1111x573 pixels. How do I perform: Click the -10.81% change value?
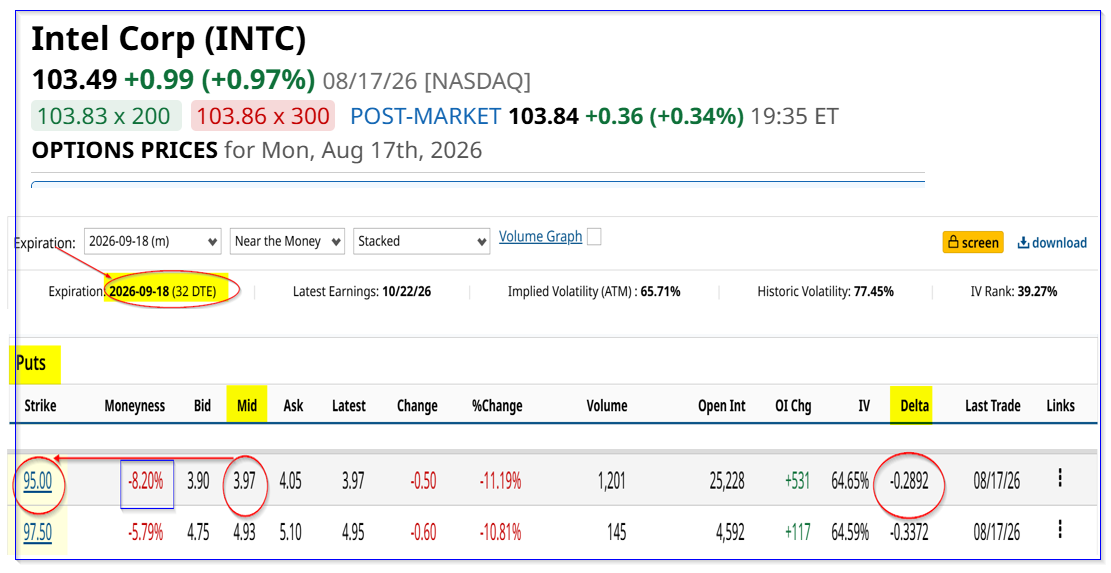coord(501,532)
